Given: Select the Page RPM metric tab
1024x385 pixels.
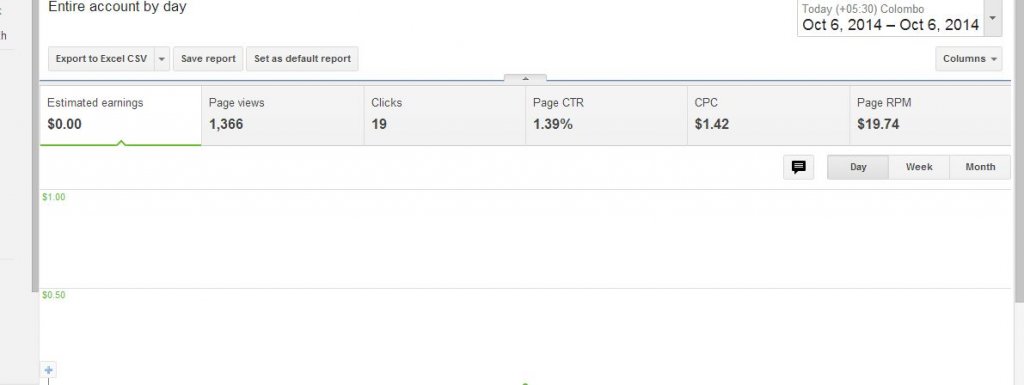Looking at the screenshot, I should 931,116.
